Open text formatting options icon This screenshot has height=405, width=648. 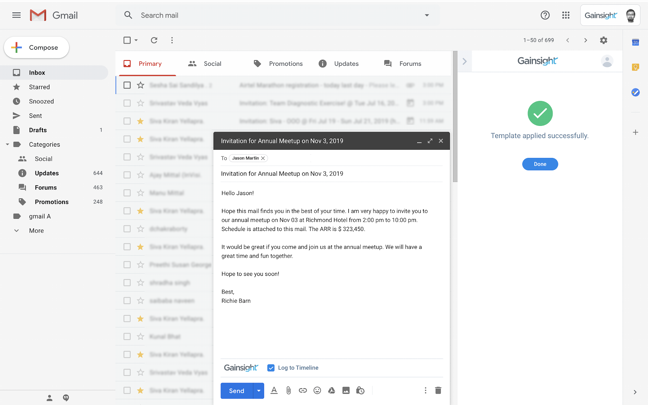(274, 391)
